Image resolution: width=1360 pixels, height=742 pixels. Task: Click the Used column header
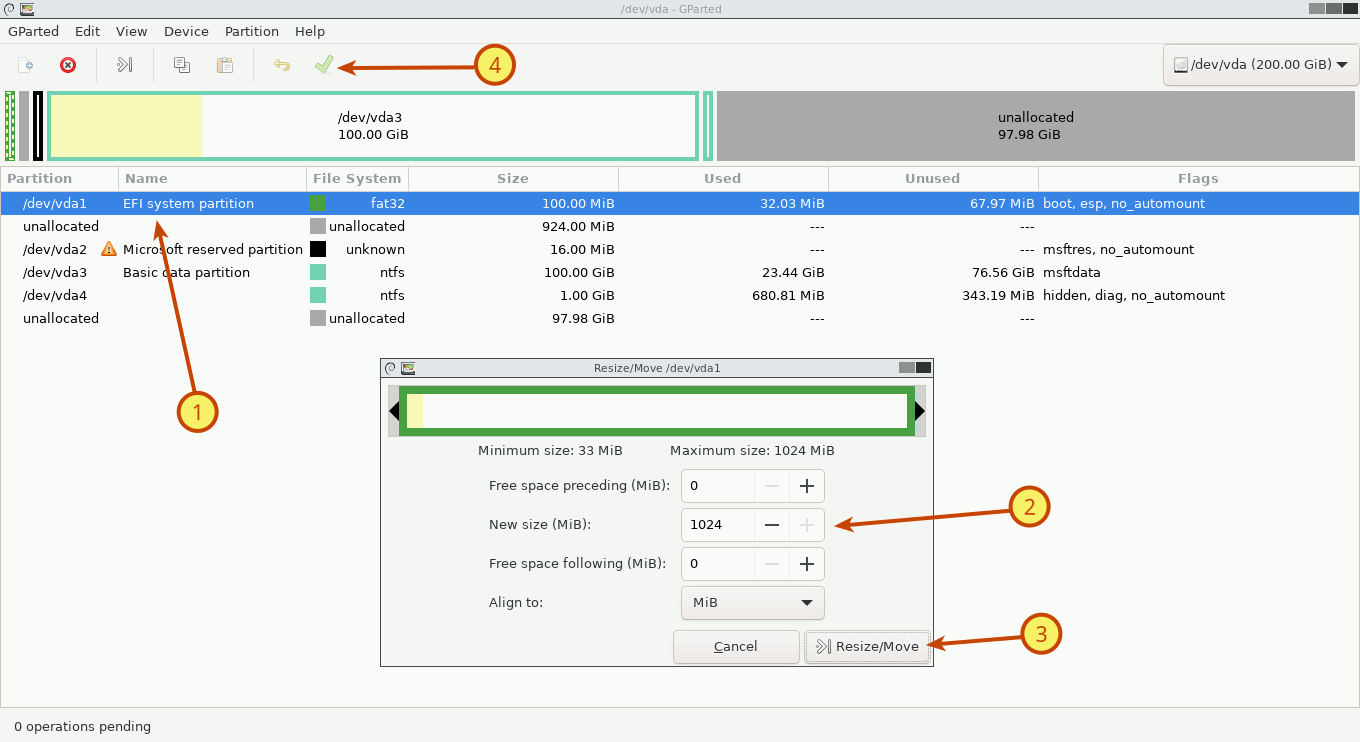pyautogui.click(x=723, y=179)
